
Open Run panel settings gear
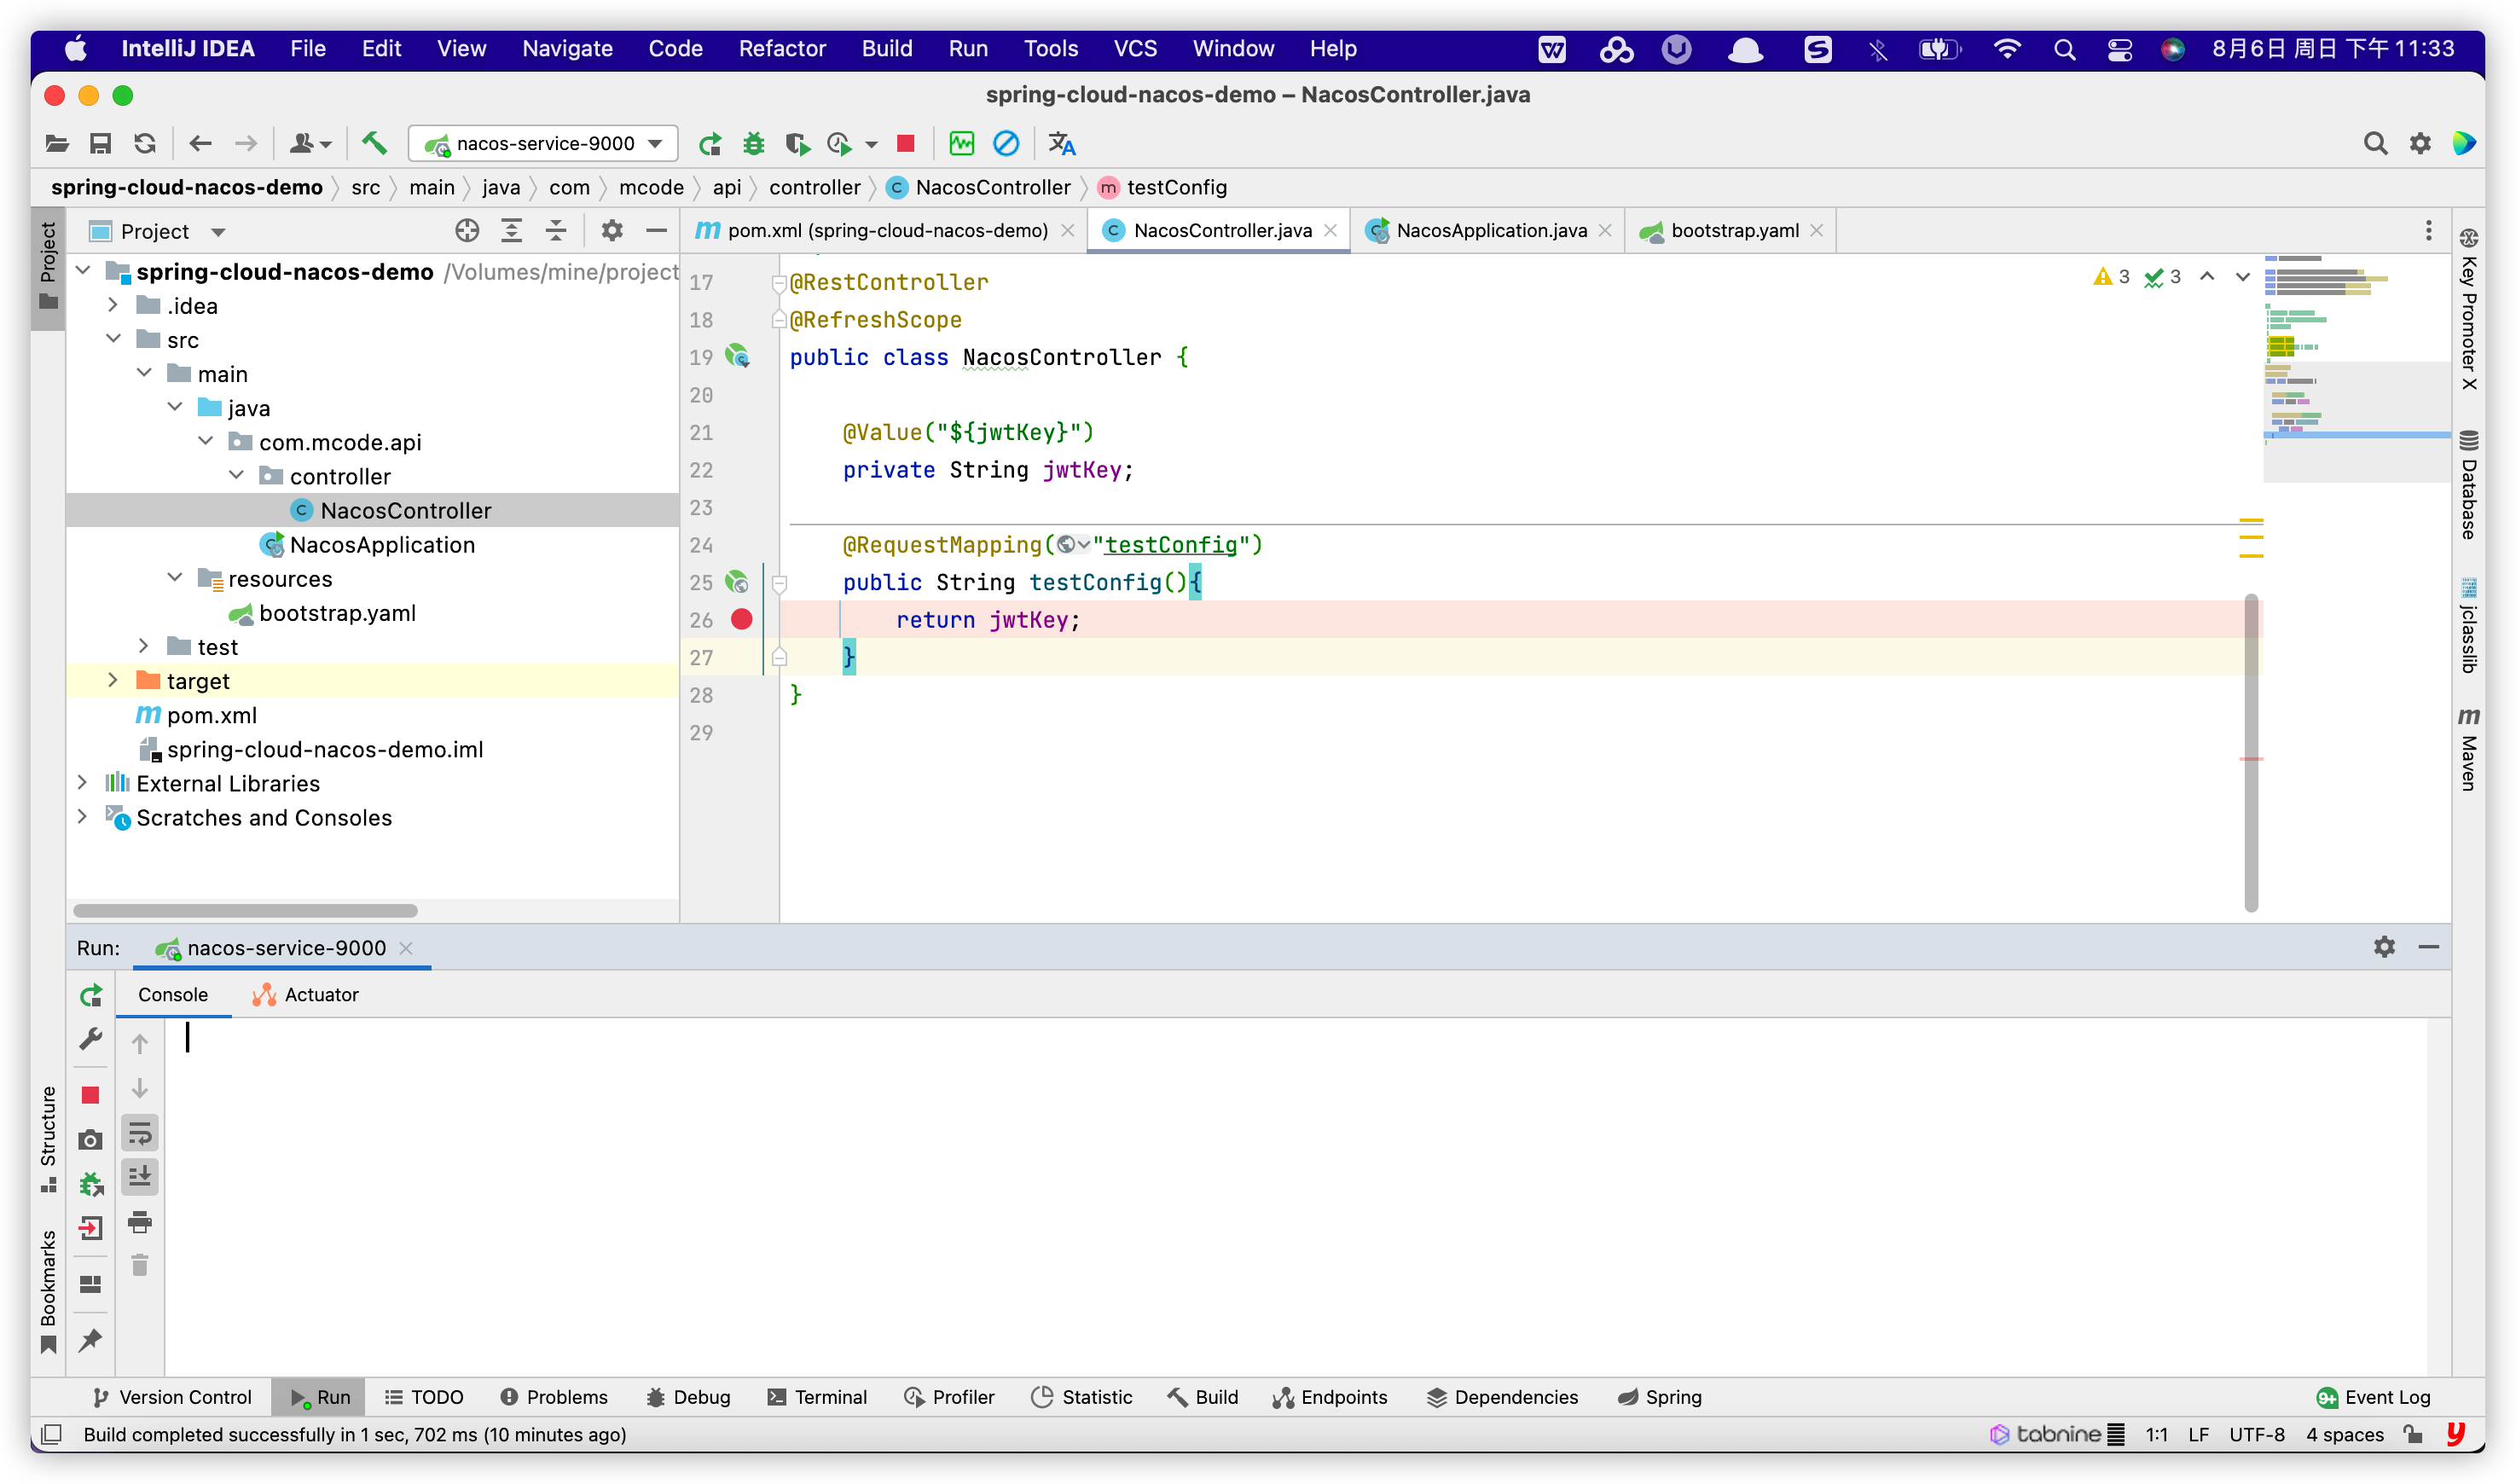pos(2385,947)
